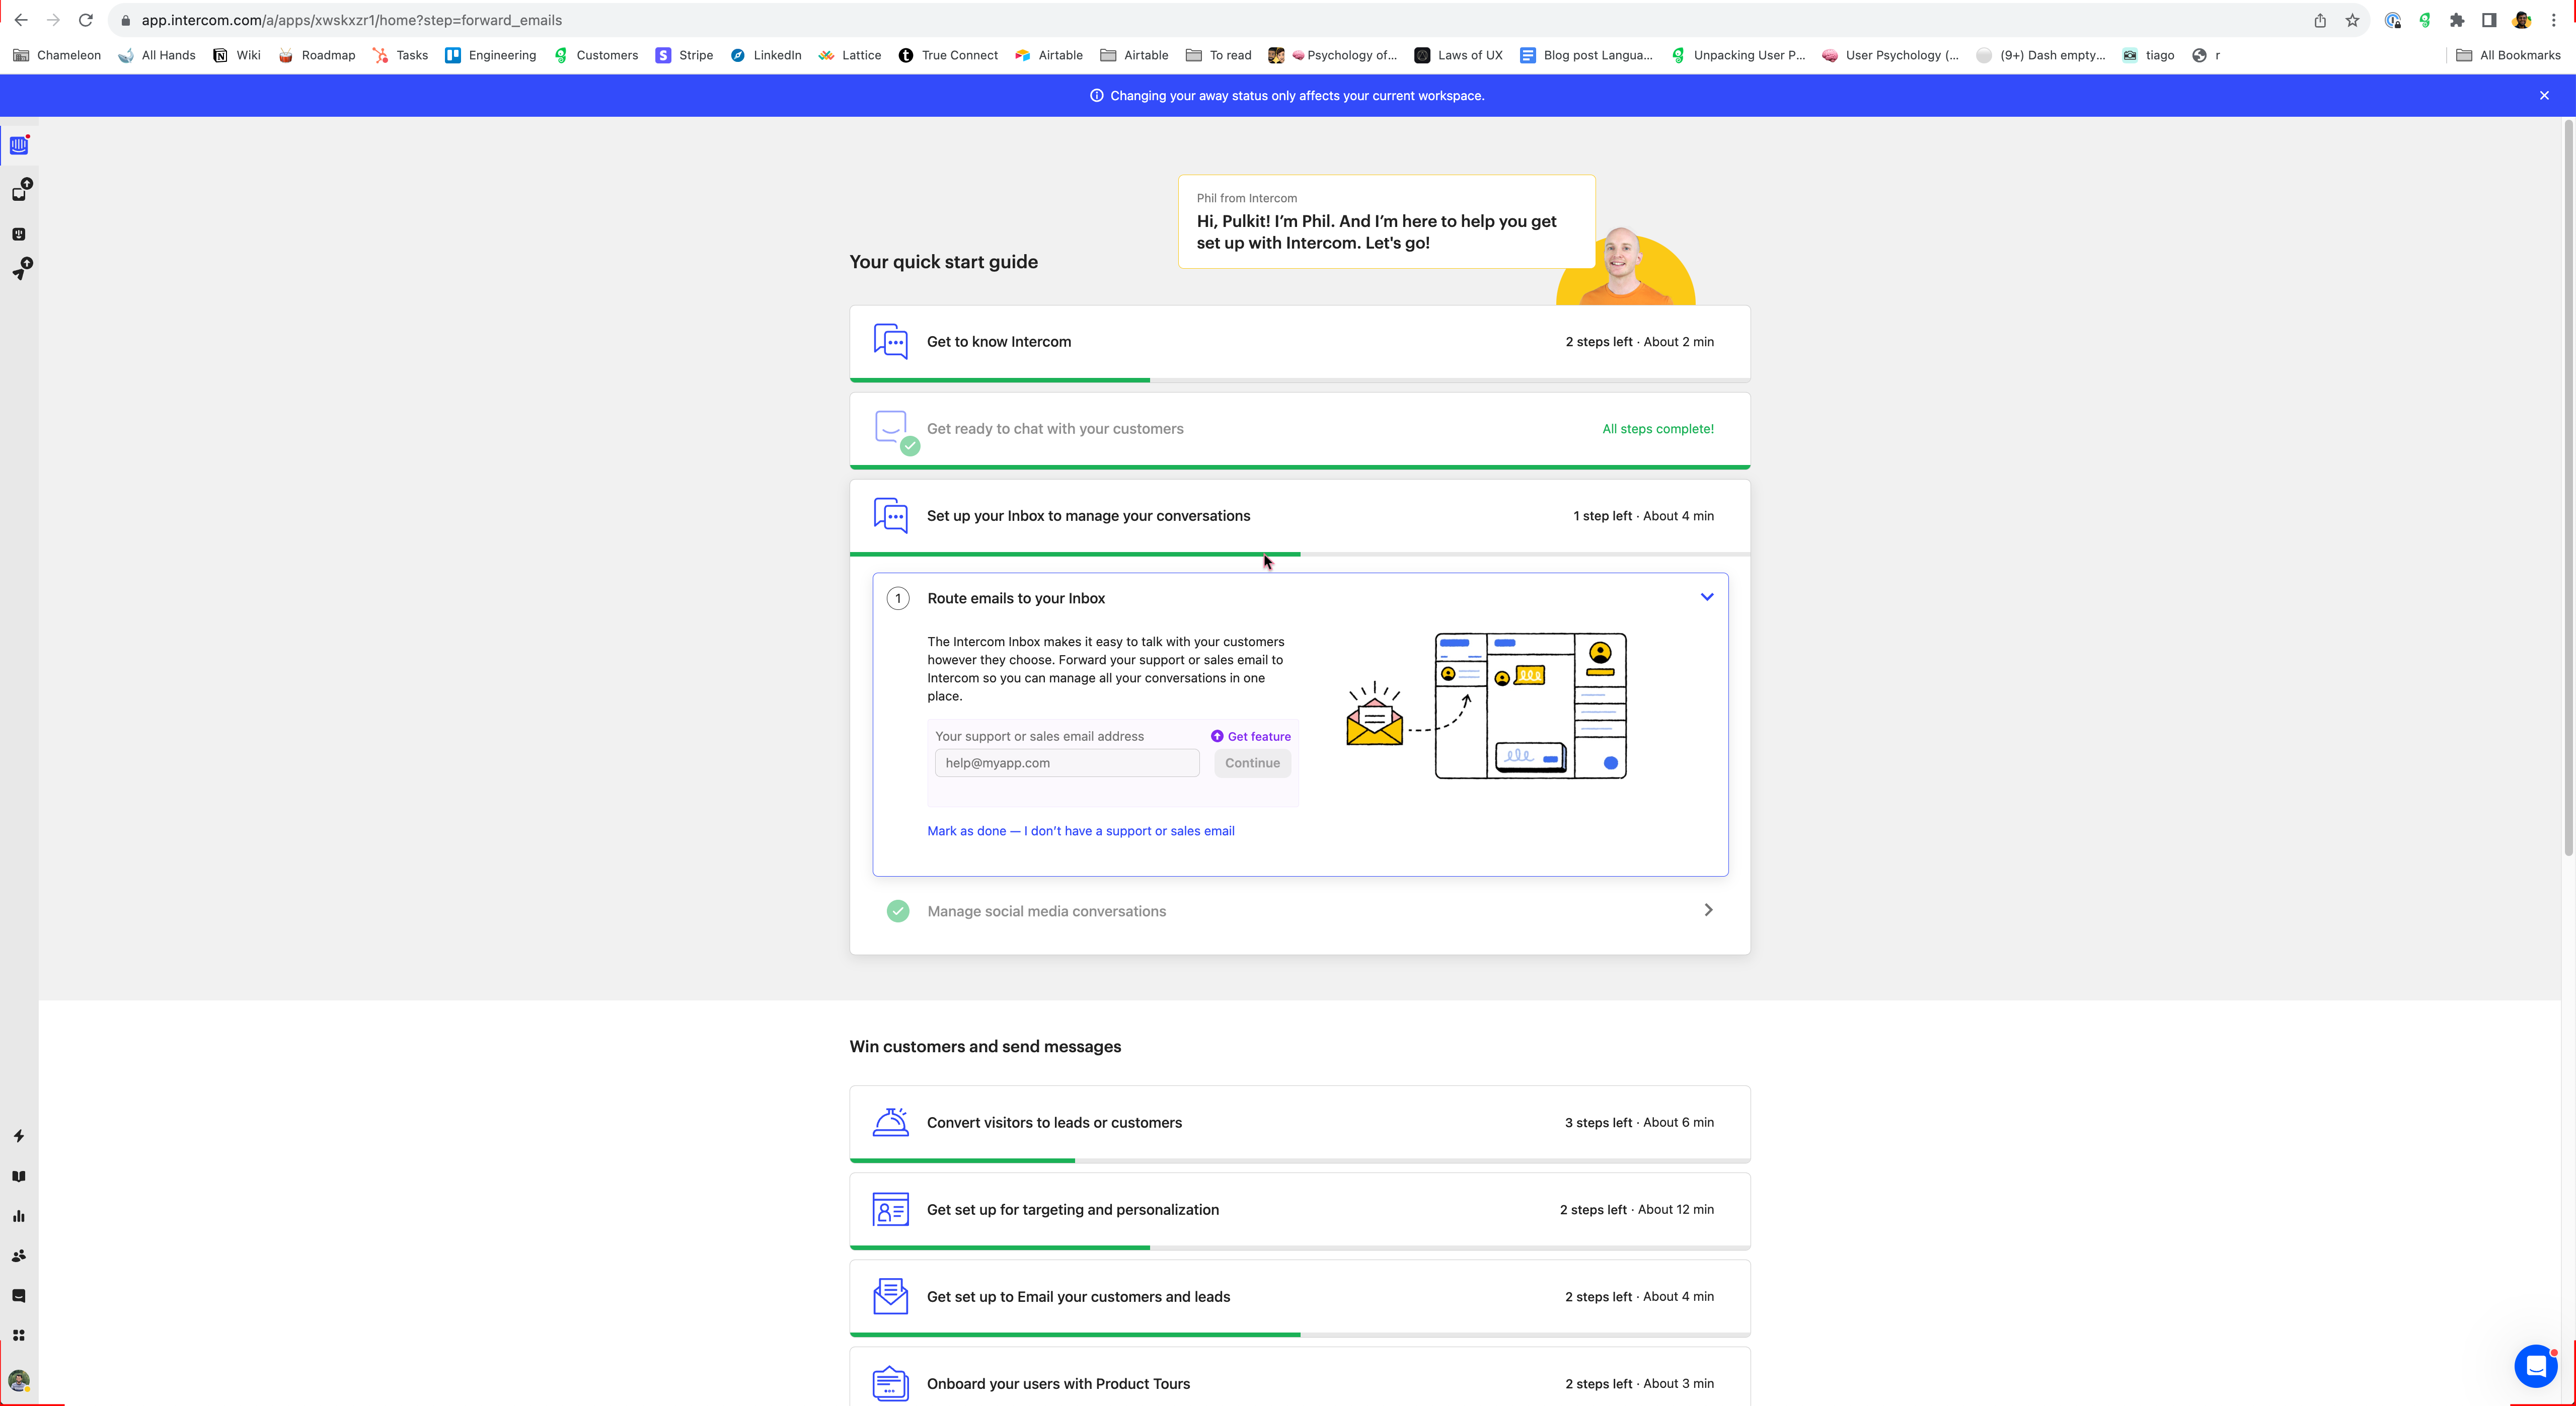Open the True Connect bookmark
Viewport: 2576px width, 1406px height.
tap(948, 55)
